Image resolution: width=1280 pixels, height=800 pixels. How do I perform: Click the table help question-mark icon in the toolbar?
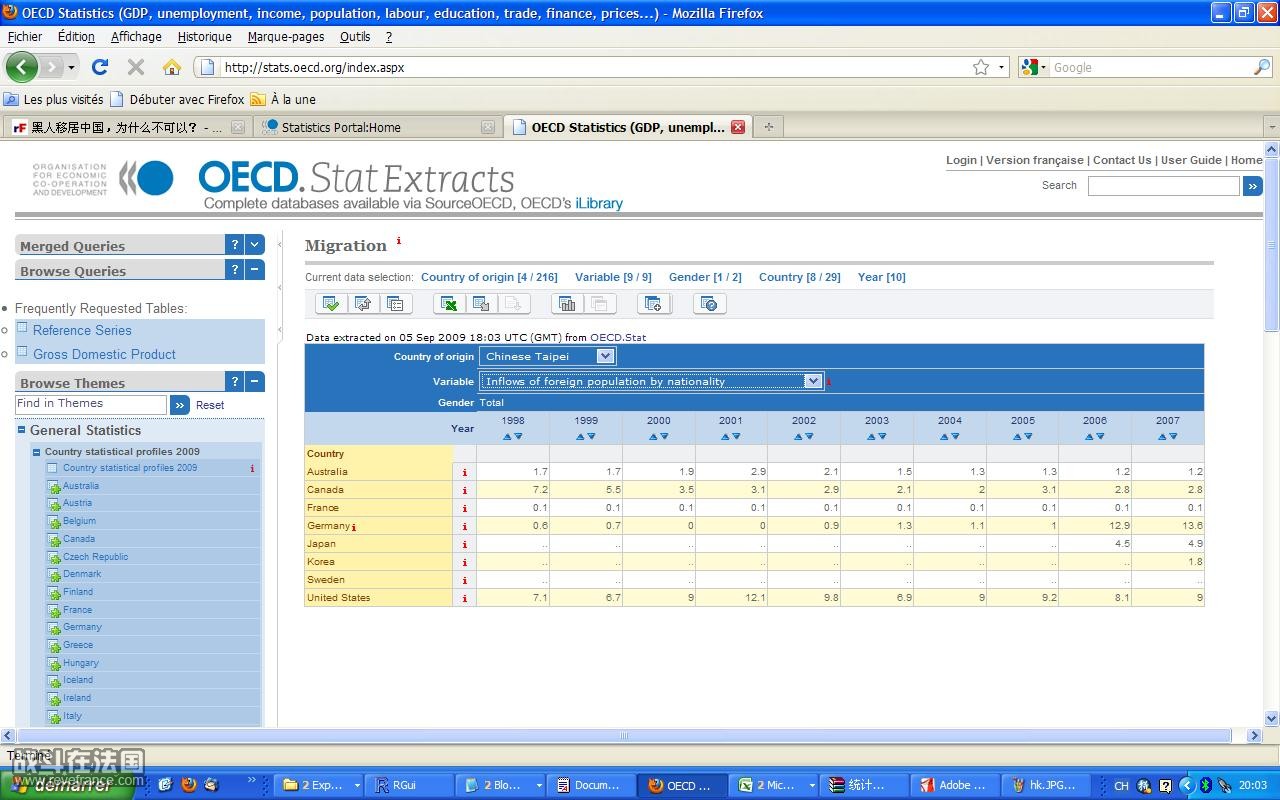pyautogui.click(x=709, y=304)
